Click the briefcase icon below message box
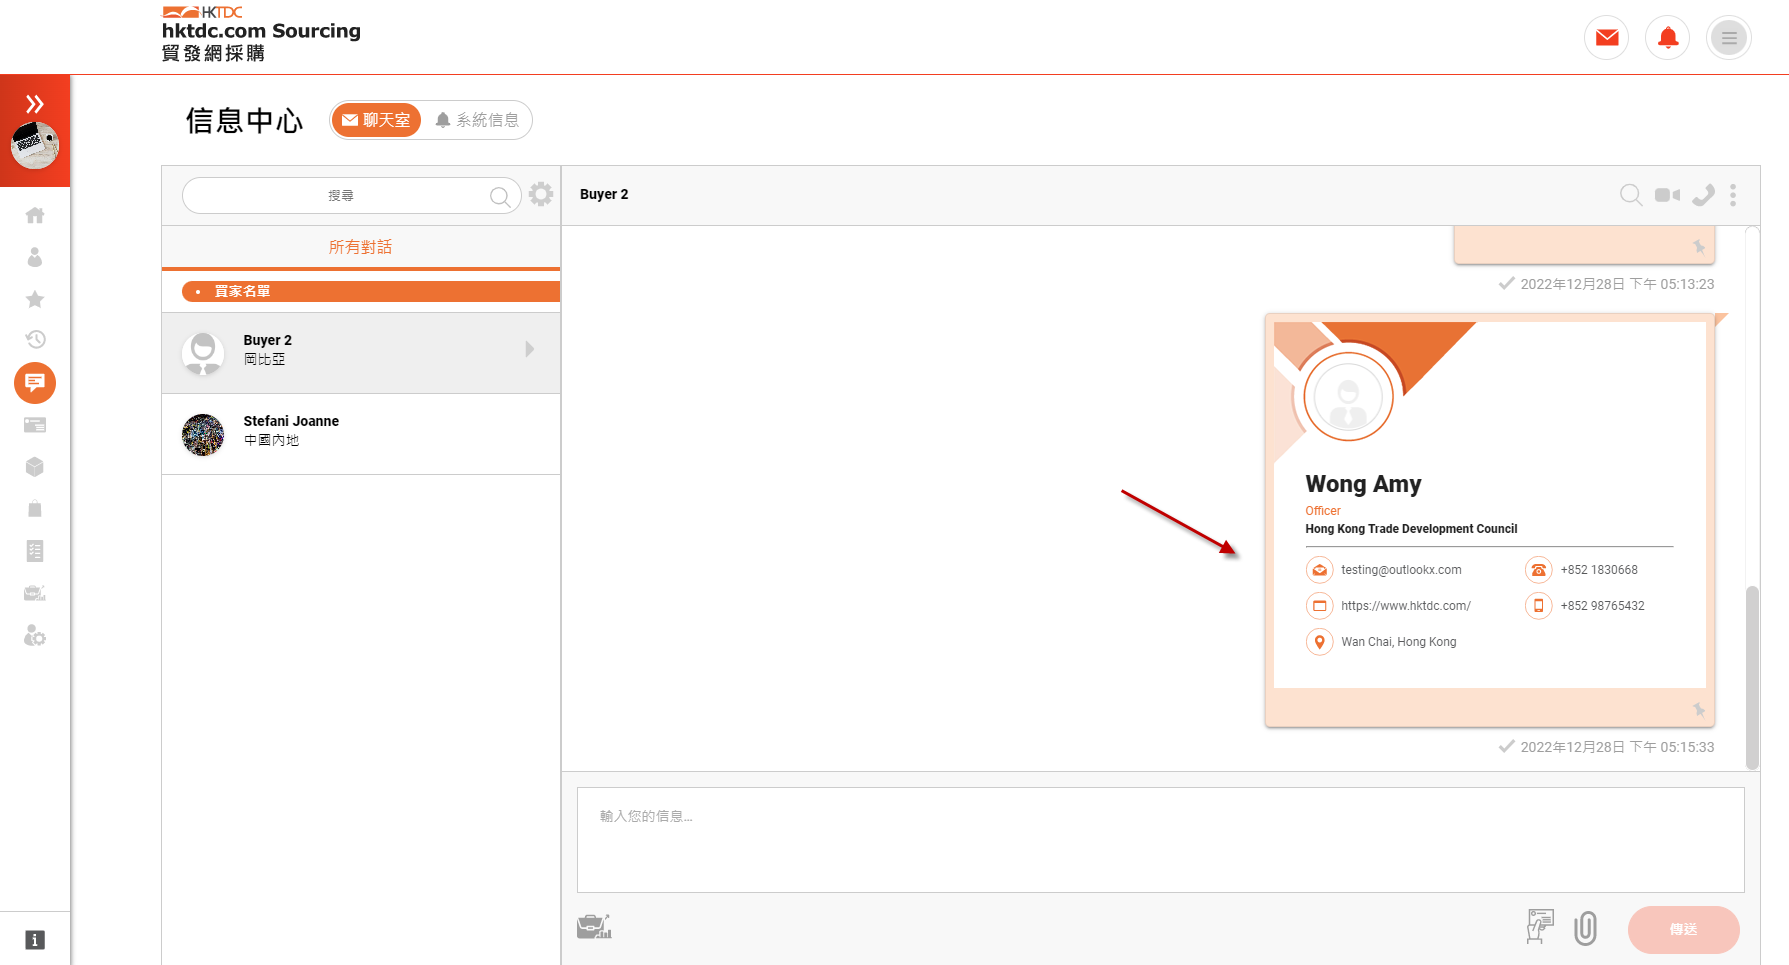Image resolution: width=1789 pixels, height=965 pixels. coord(594,927)
